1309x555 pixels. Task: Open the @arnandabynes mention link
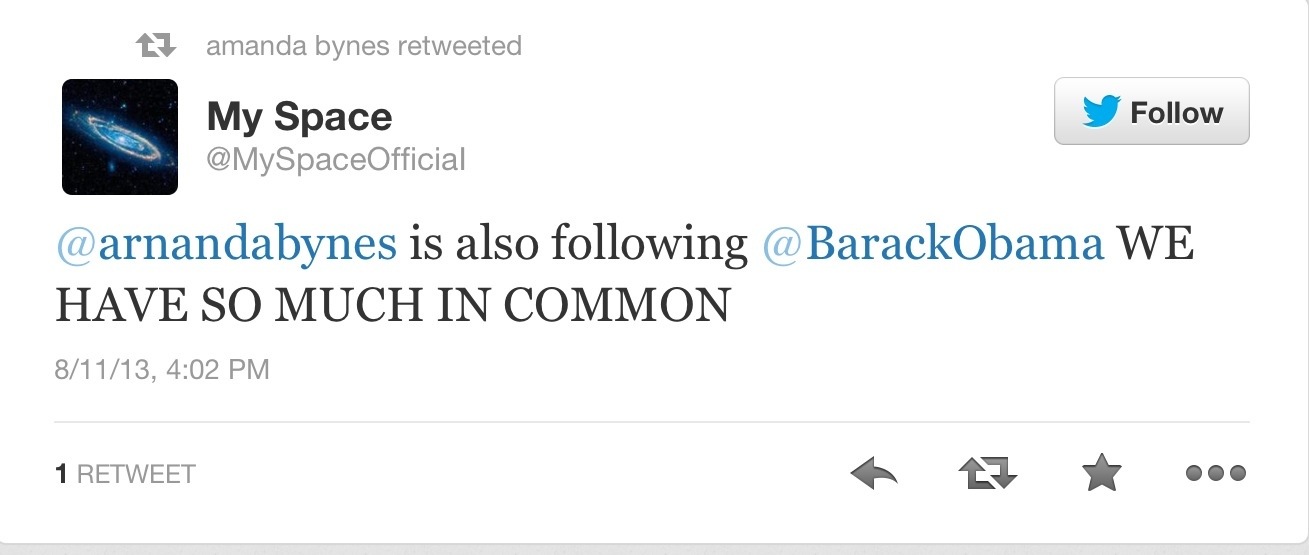click(226, 246)
